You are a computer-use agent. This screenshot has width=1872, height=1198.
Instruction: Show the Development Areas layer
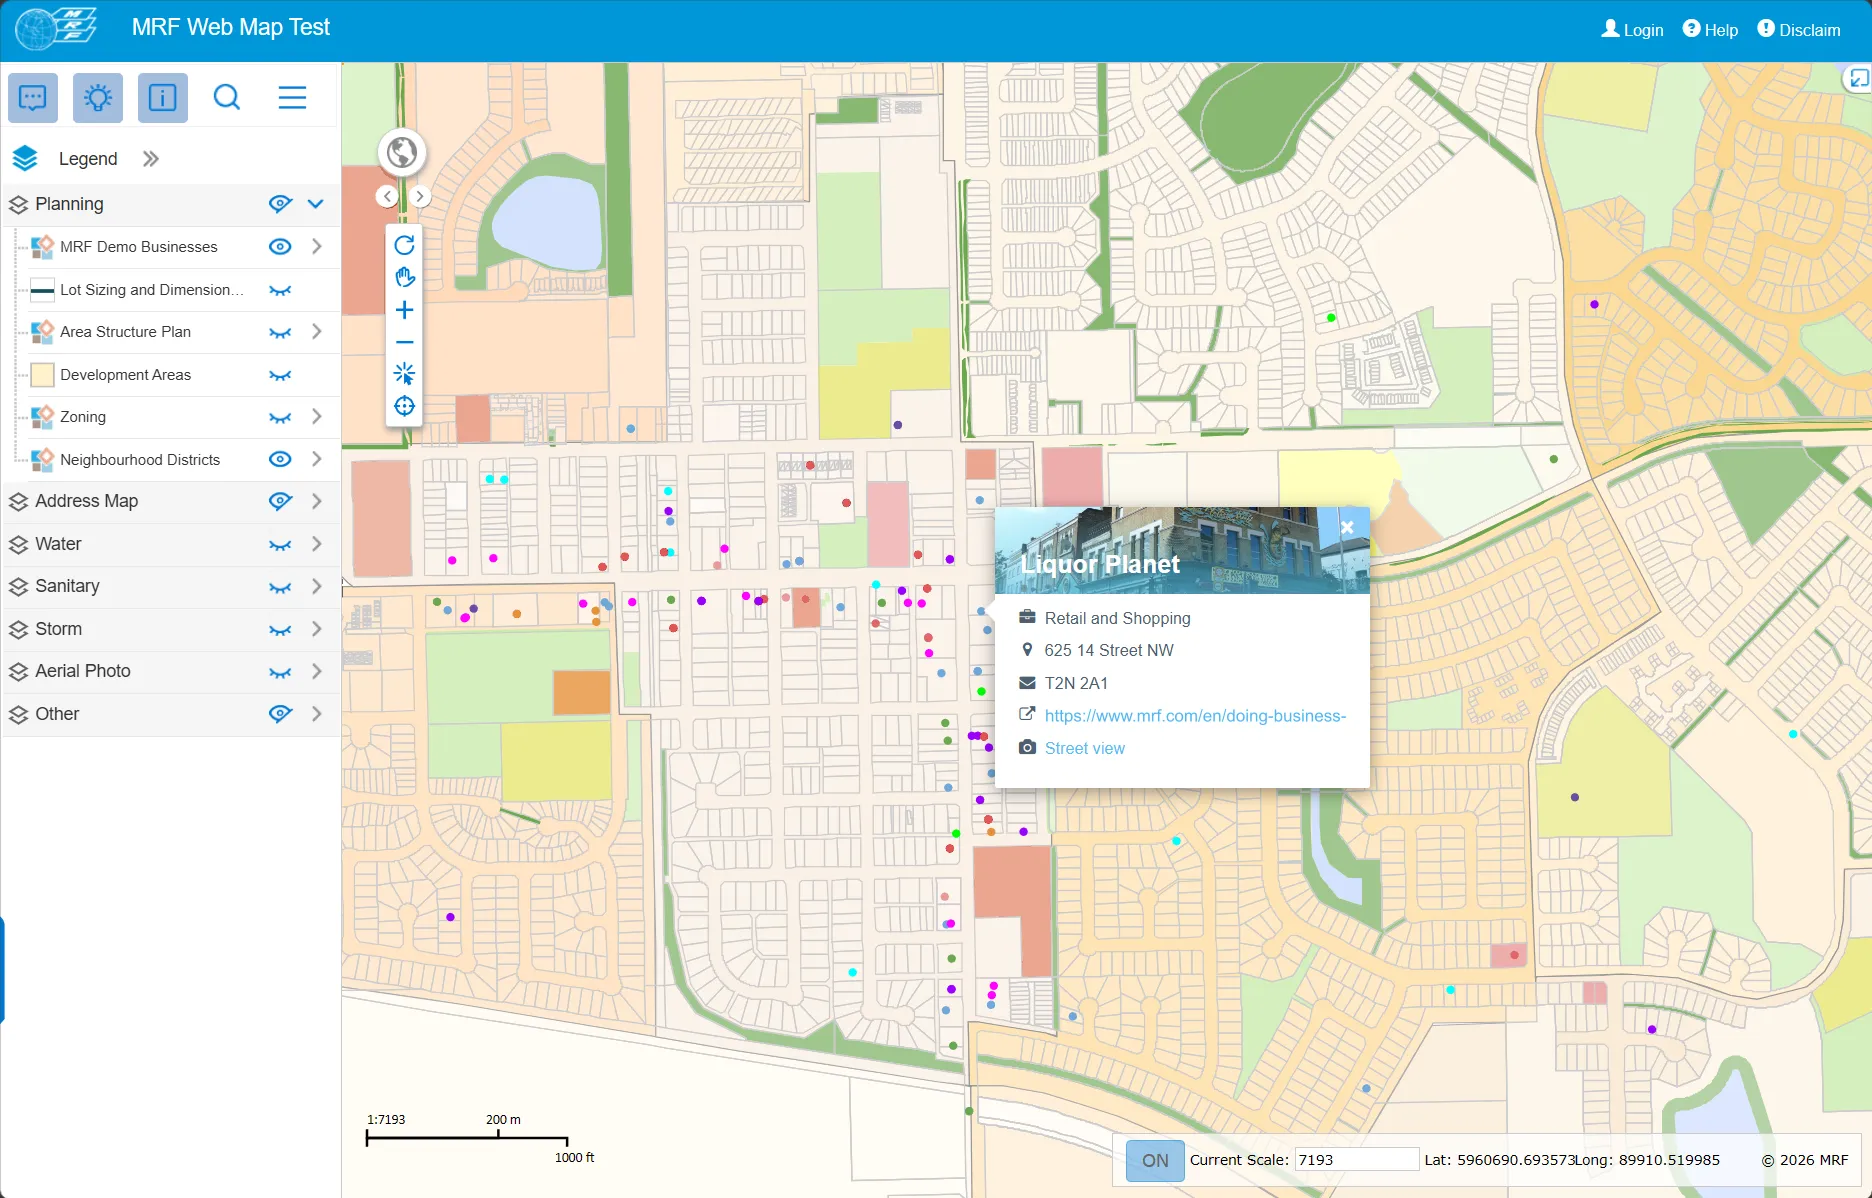coord(280,375)
